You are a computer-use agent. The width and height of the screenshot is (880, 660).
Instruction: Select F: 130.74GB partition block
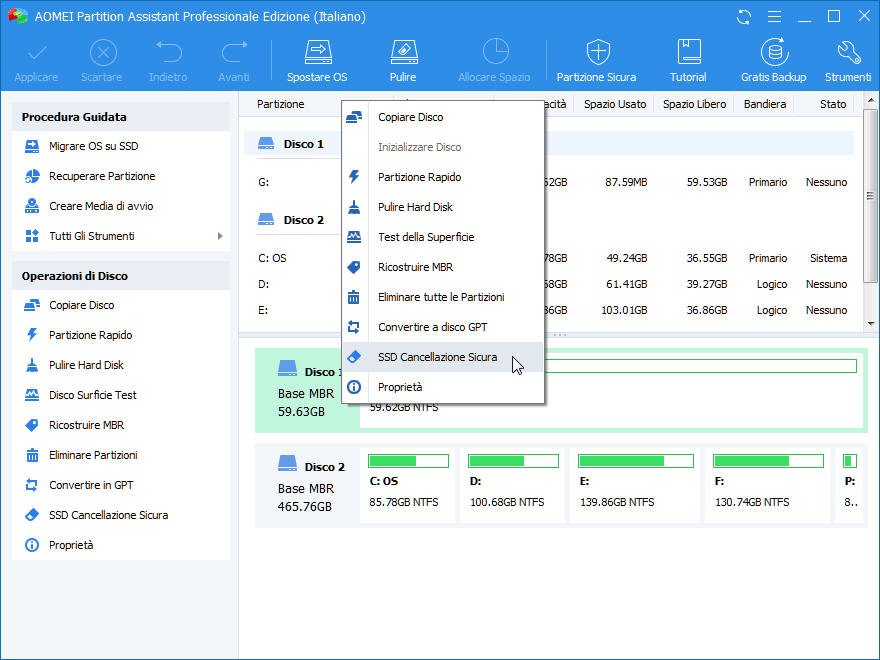(x=768, y=485)
